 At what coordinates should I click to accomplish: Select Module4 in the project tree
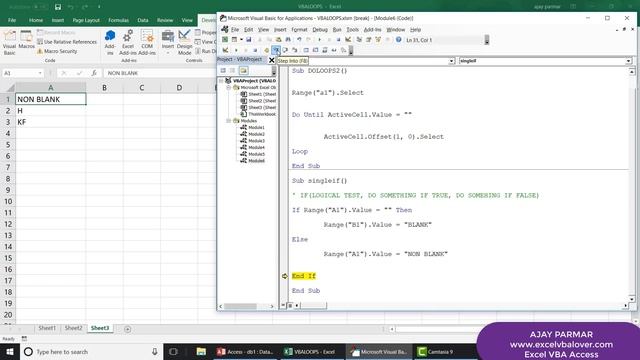click(x=256, y=147)
